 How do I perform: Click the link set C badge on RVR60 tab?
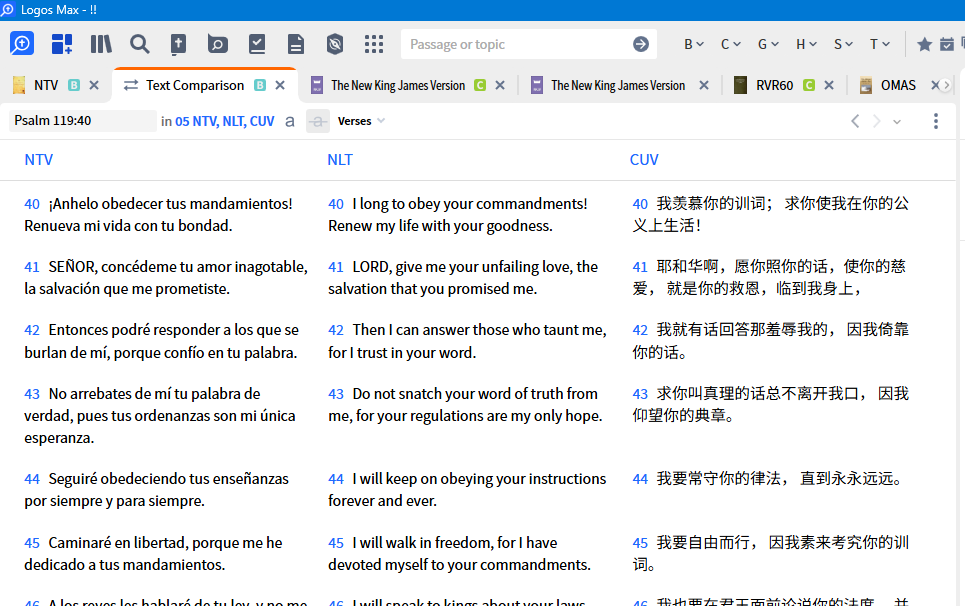click(x=809, y=86)
